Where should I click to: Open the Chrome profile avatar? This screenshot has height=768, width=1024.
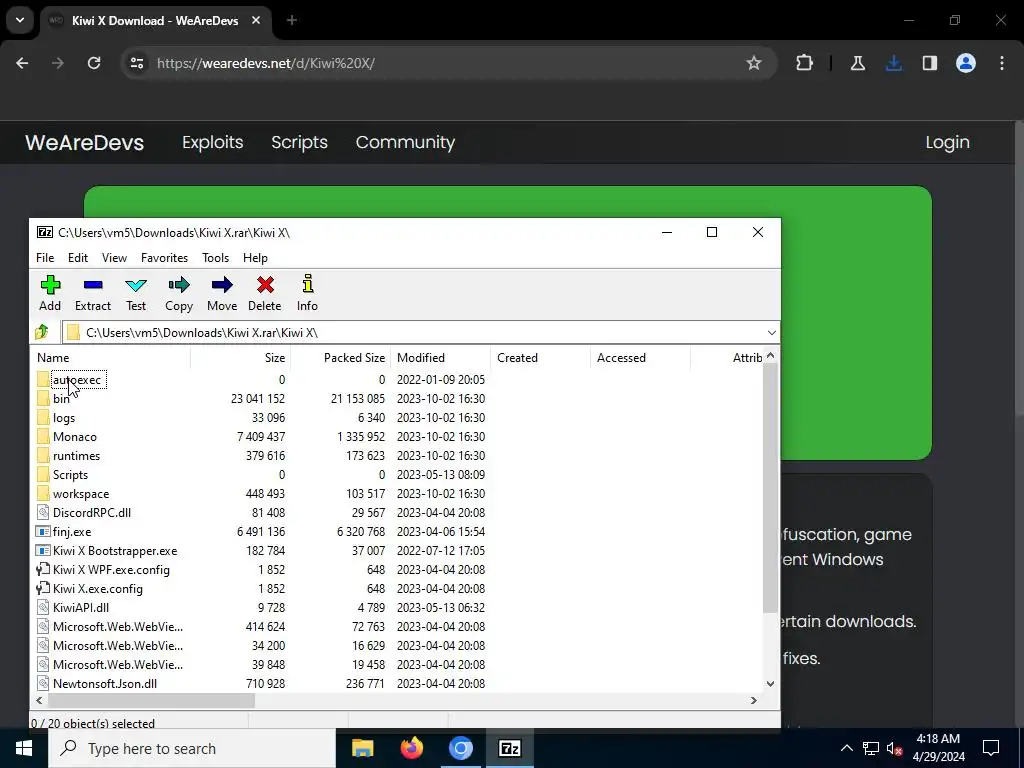tap(966, 63)
